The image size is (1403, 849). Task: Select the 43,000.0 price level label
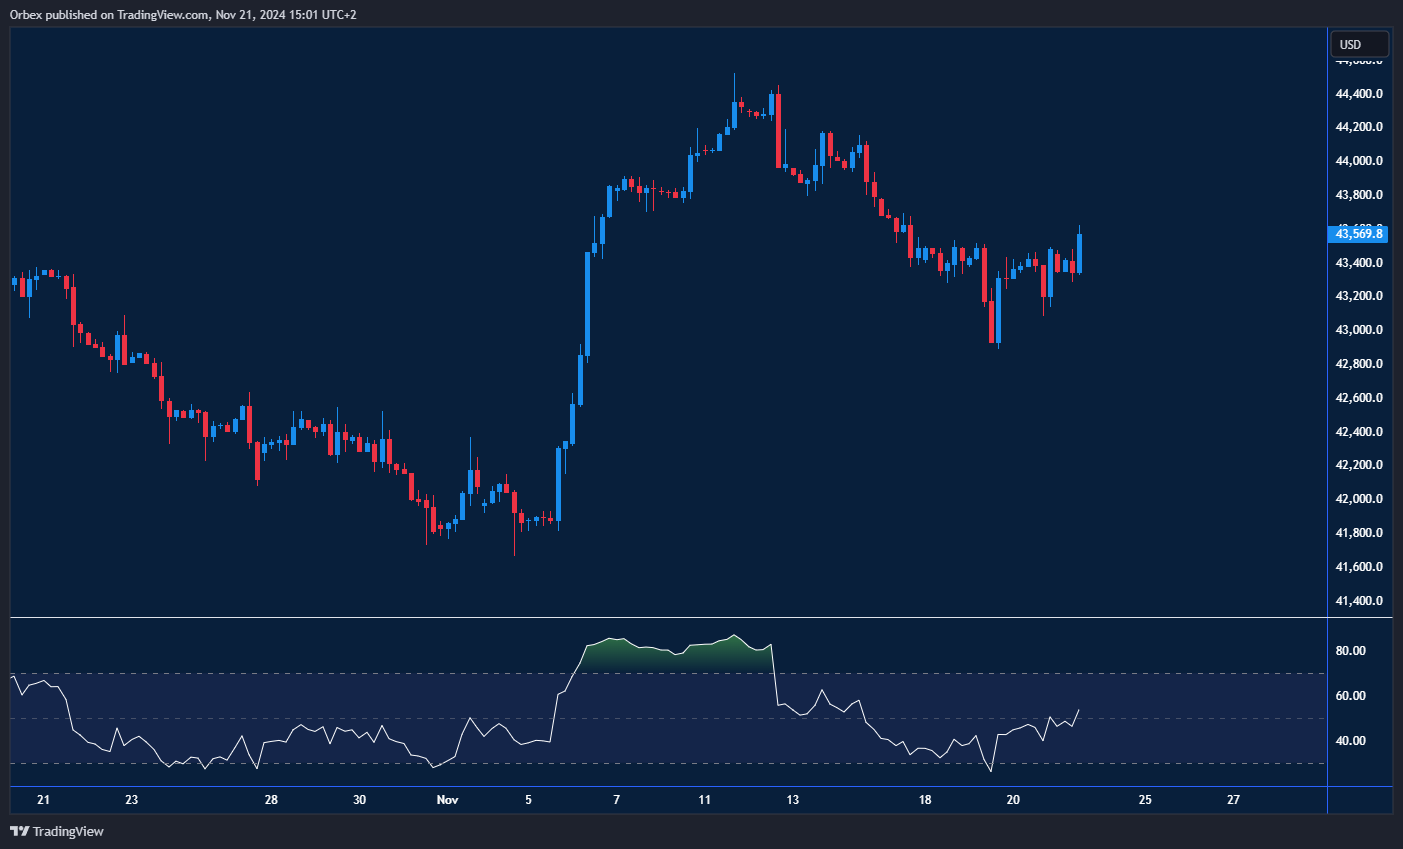(x=1359, y=330)
